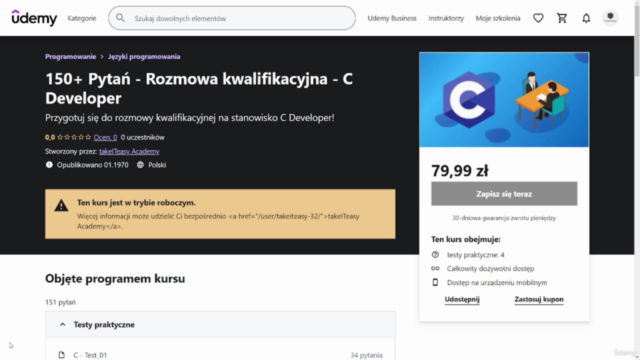
Task: Open the notifications bell icon
Action: 586,18
